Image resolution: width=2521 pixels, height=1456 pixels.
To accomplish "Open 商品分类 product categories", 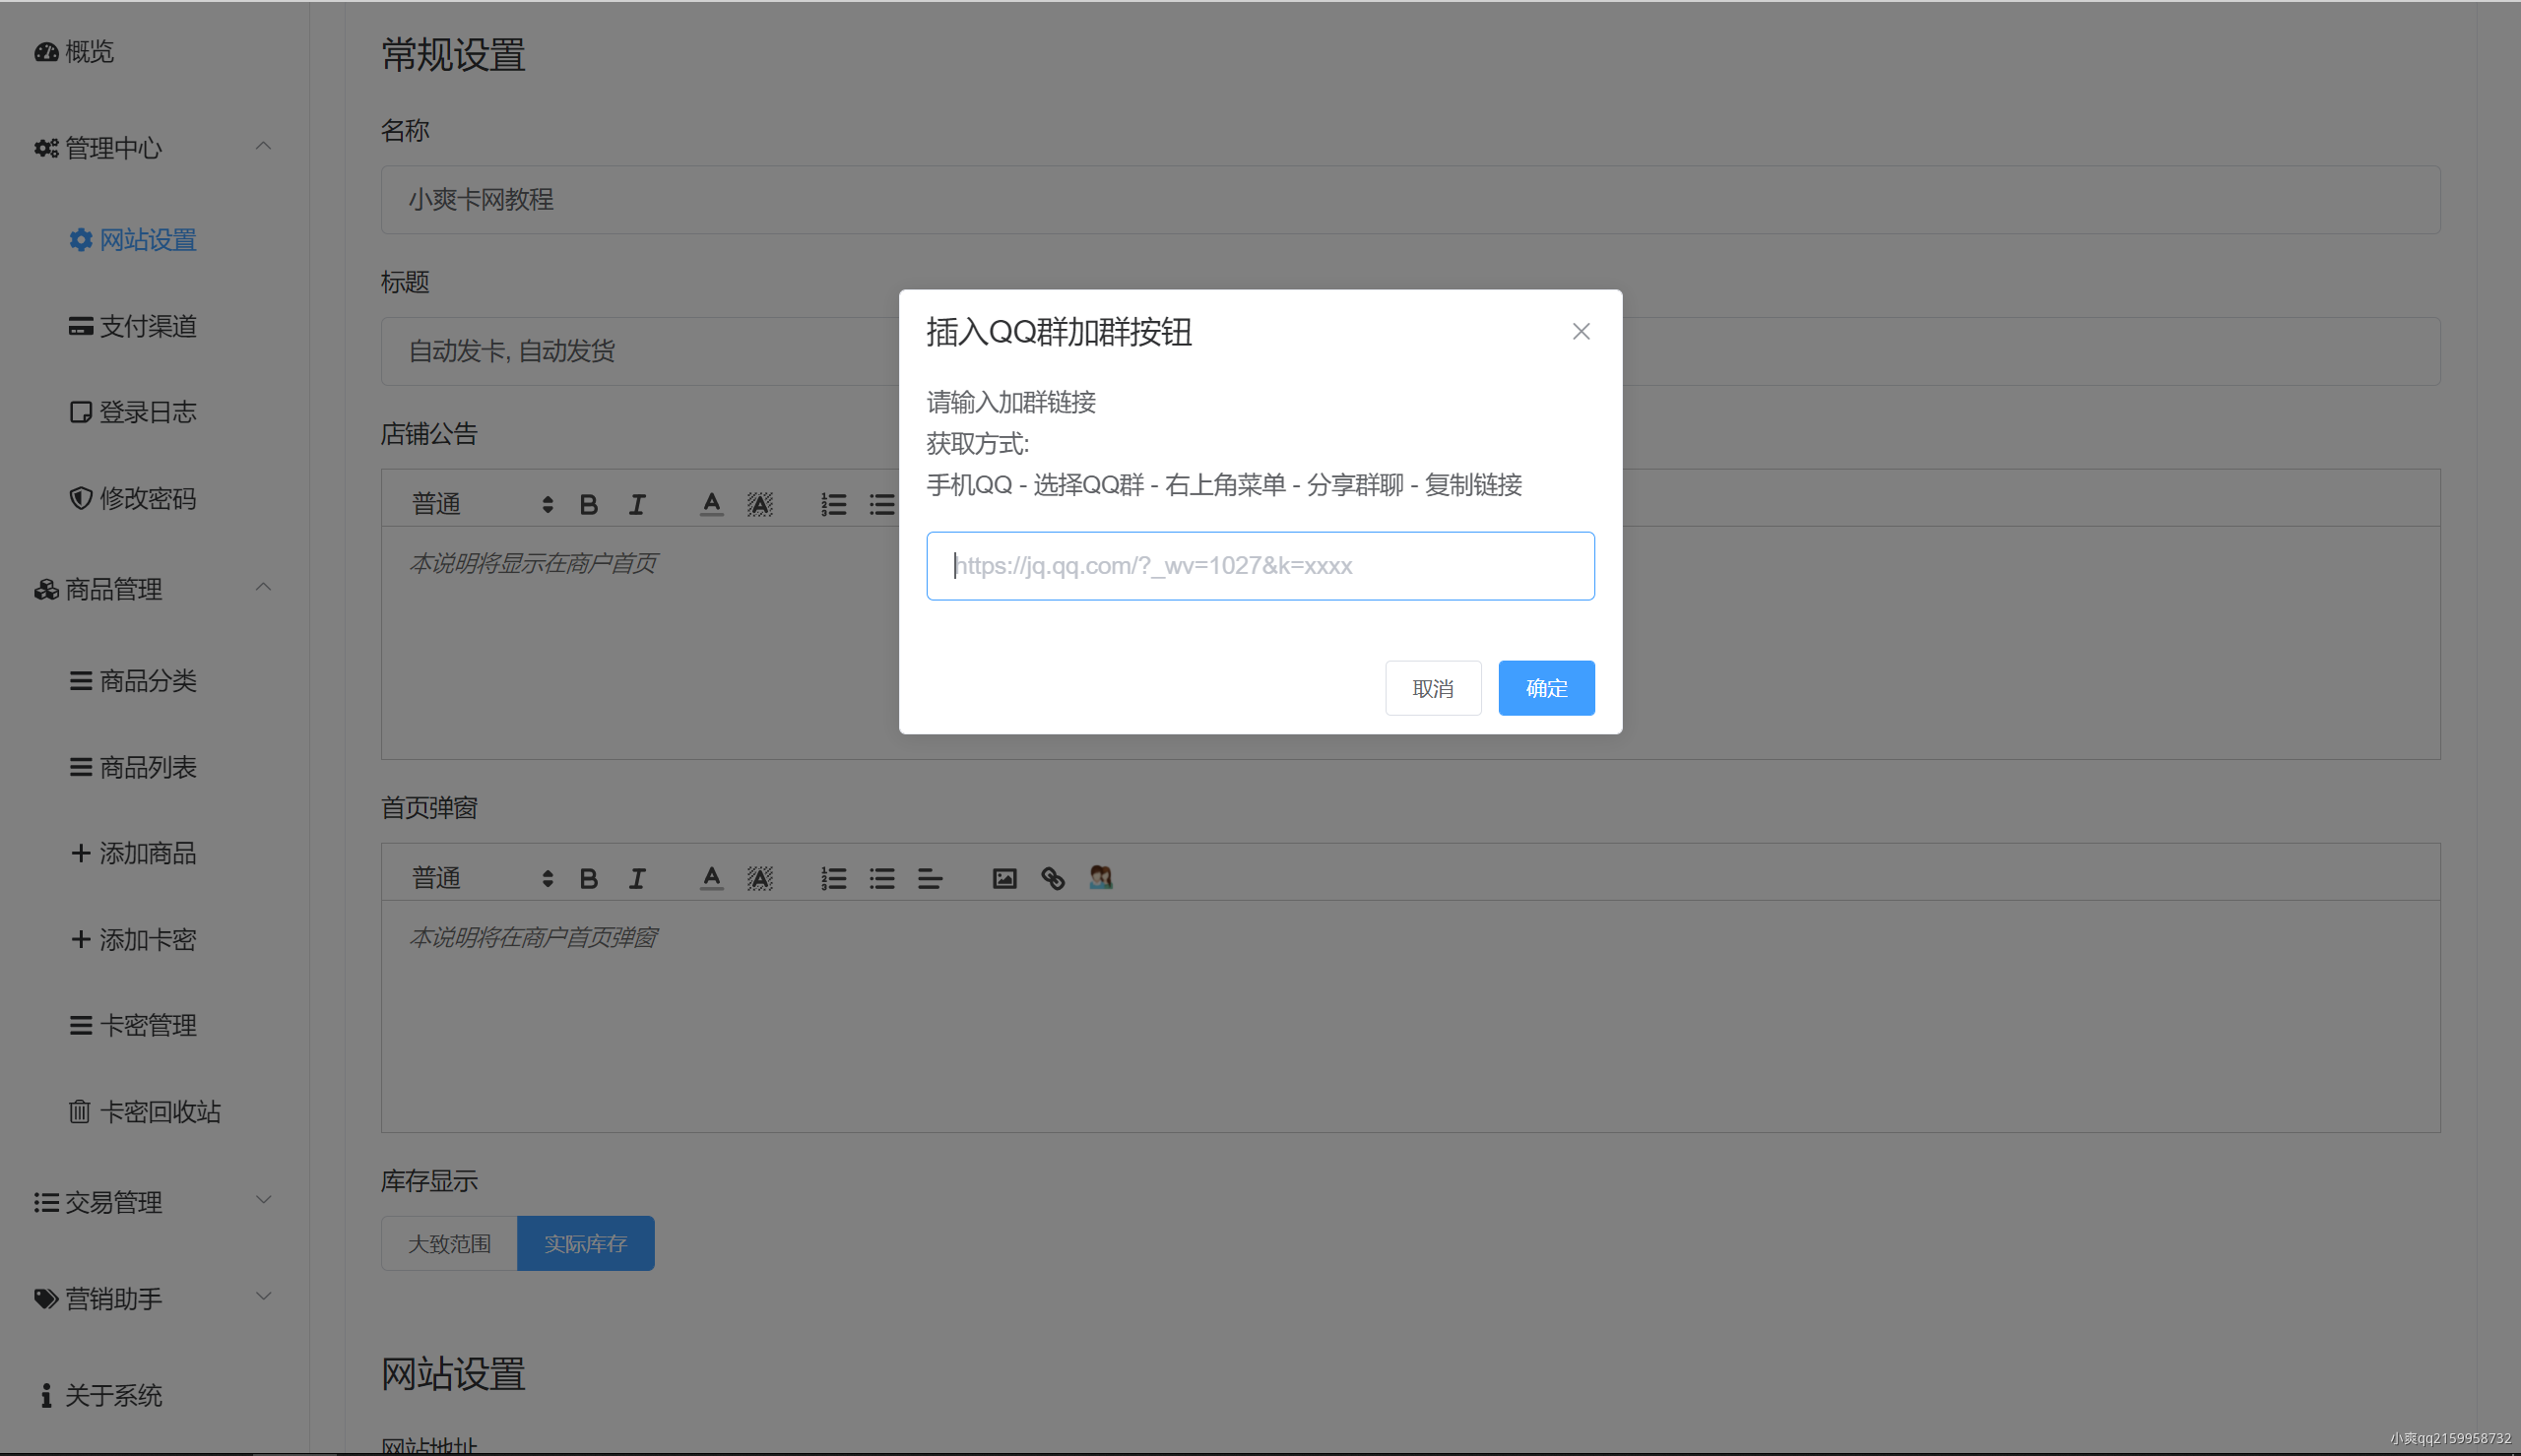I will tap(133, 681).
